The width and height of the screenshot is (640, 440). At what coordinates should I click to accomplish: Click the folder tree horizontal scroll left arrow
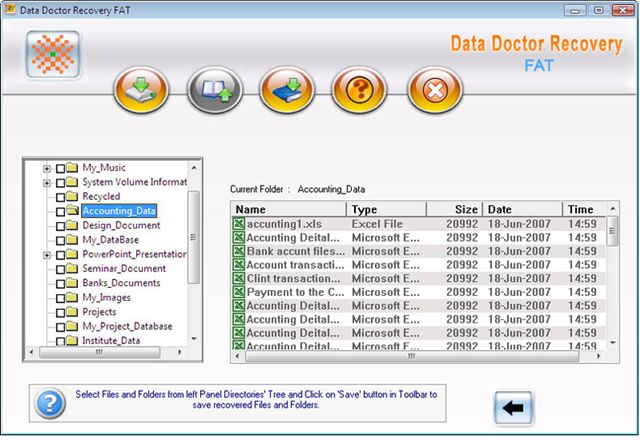(31, 352)
